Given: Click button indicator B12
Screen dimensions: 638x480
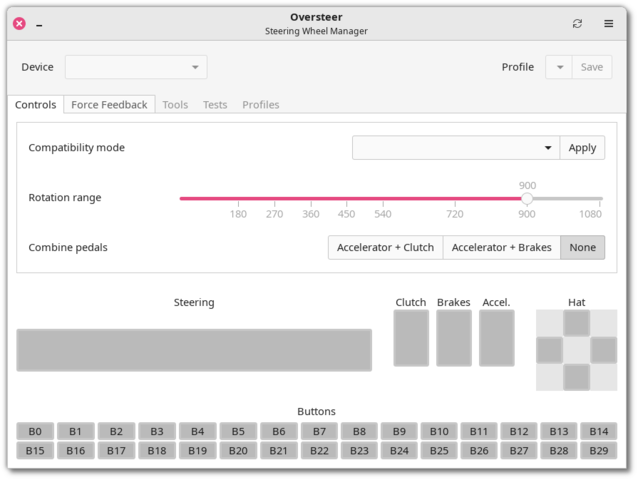Looking at the screenshot, I should tap(519, 431).
